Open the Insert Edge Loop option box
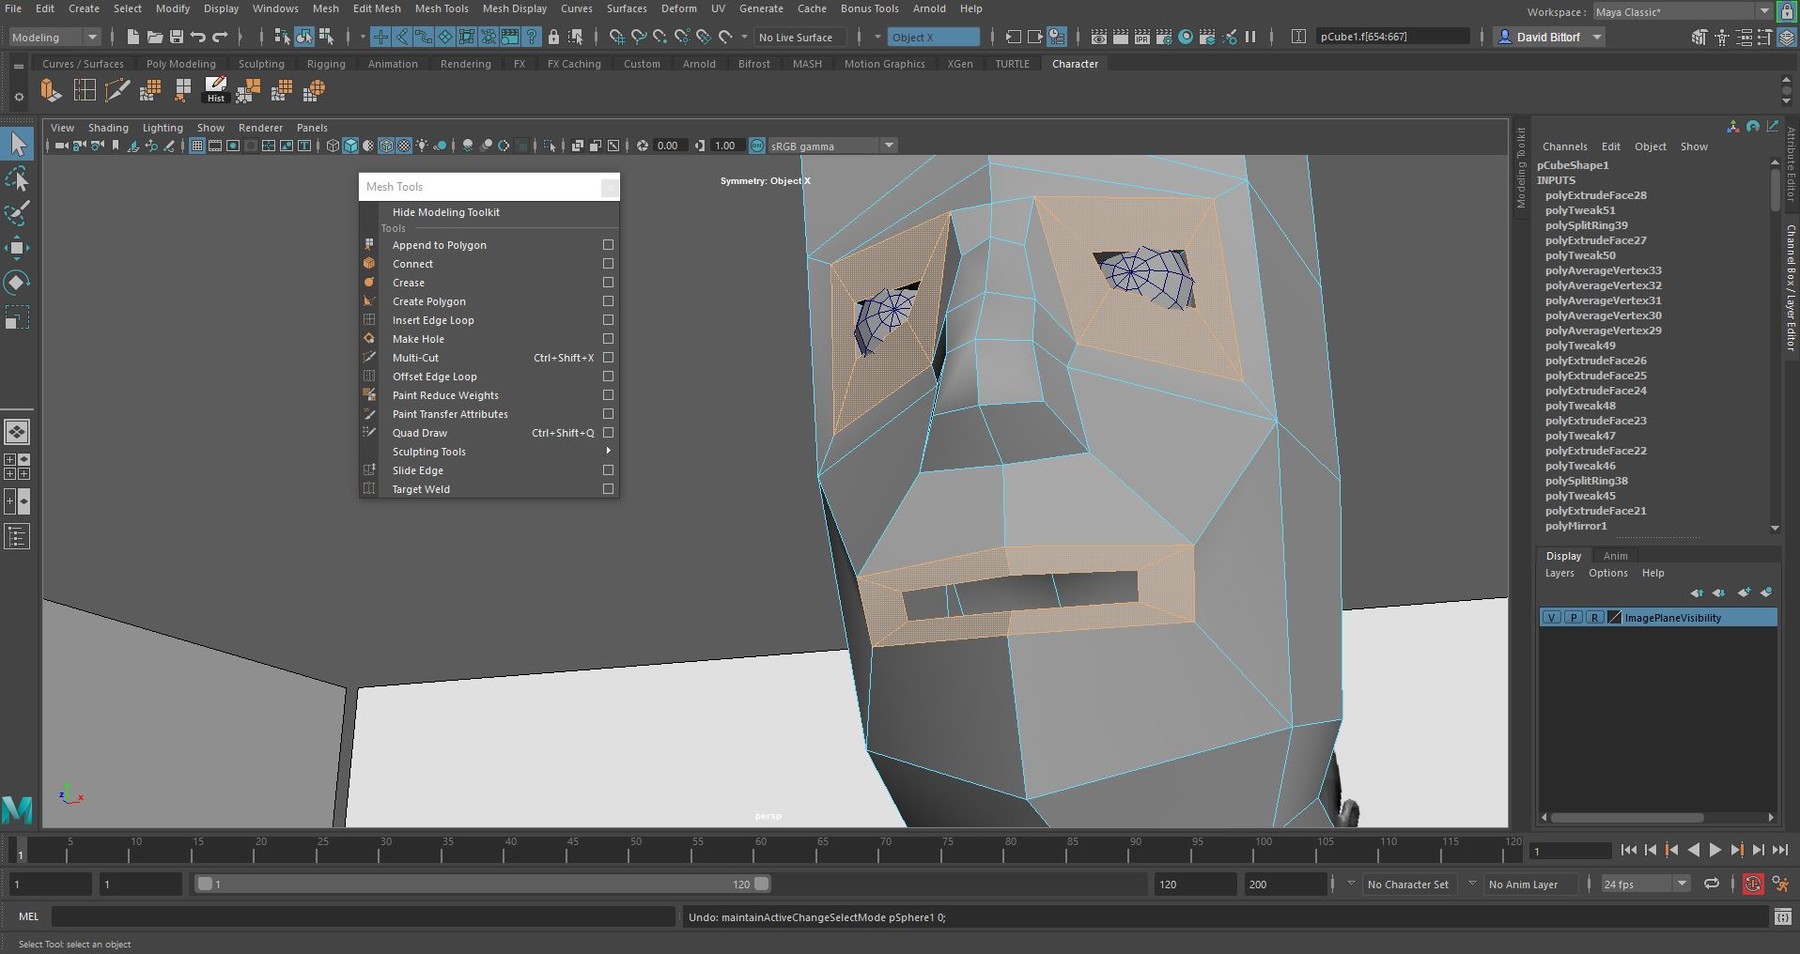1800x954 pixels. tap(608, 320)
